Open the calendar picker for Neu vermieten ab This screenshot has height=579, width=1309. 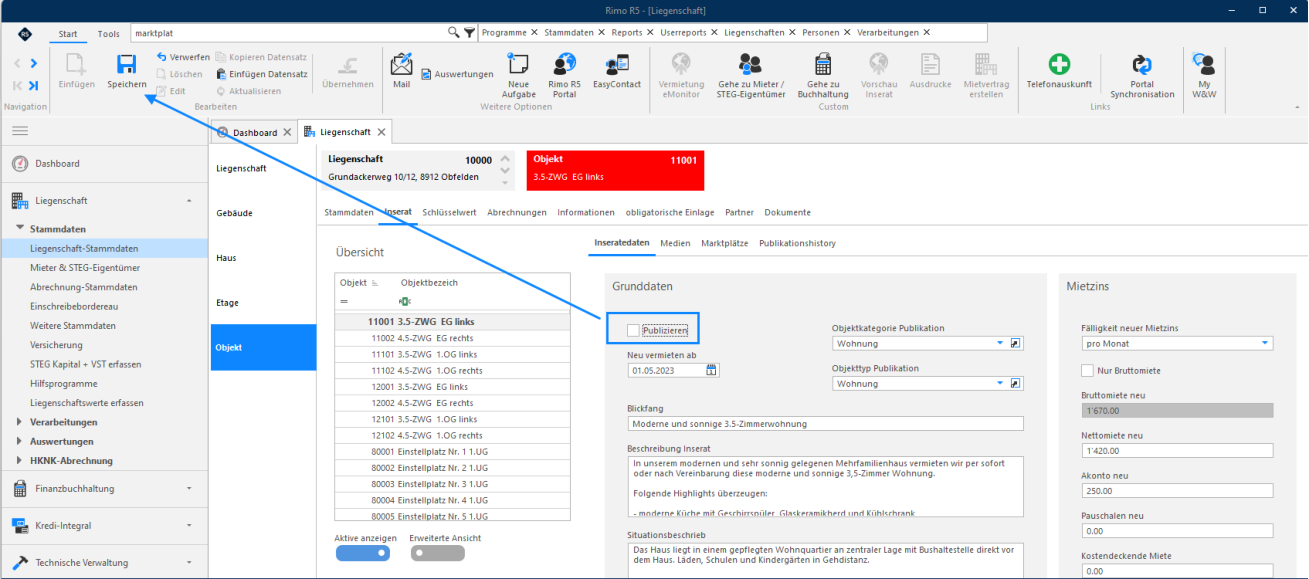tap(712, 369)
